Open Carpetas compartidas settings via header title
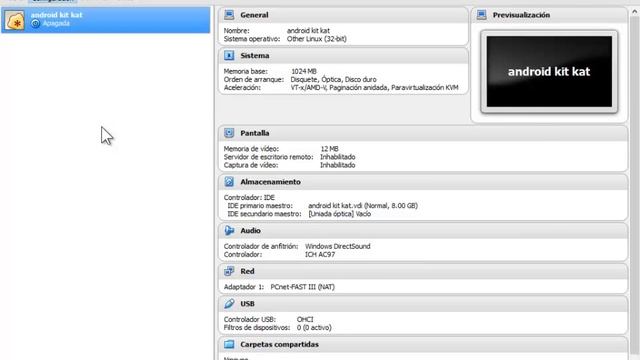 280,344
